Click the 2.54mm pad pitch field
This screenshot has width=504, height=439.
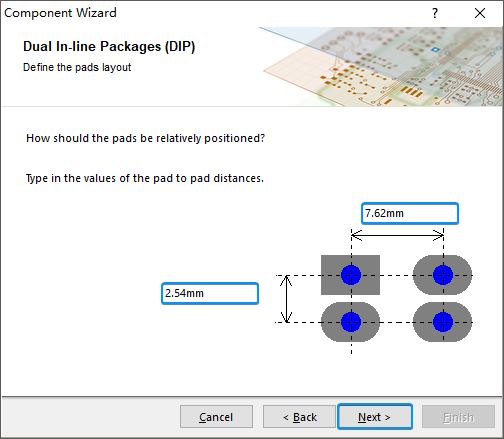[210, 293]
